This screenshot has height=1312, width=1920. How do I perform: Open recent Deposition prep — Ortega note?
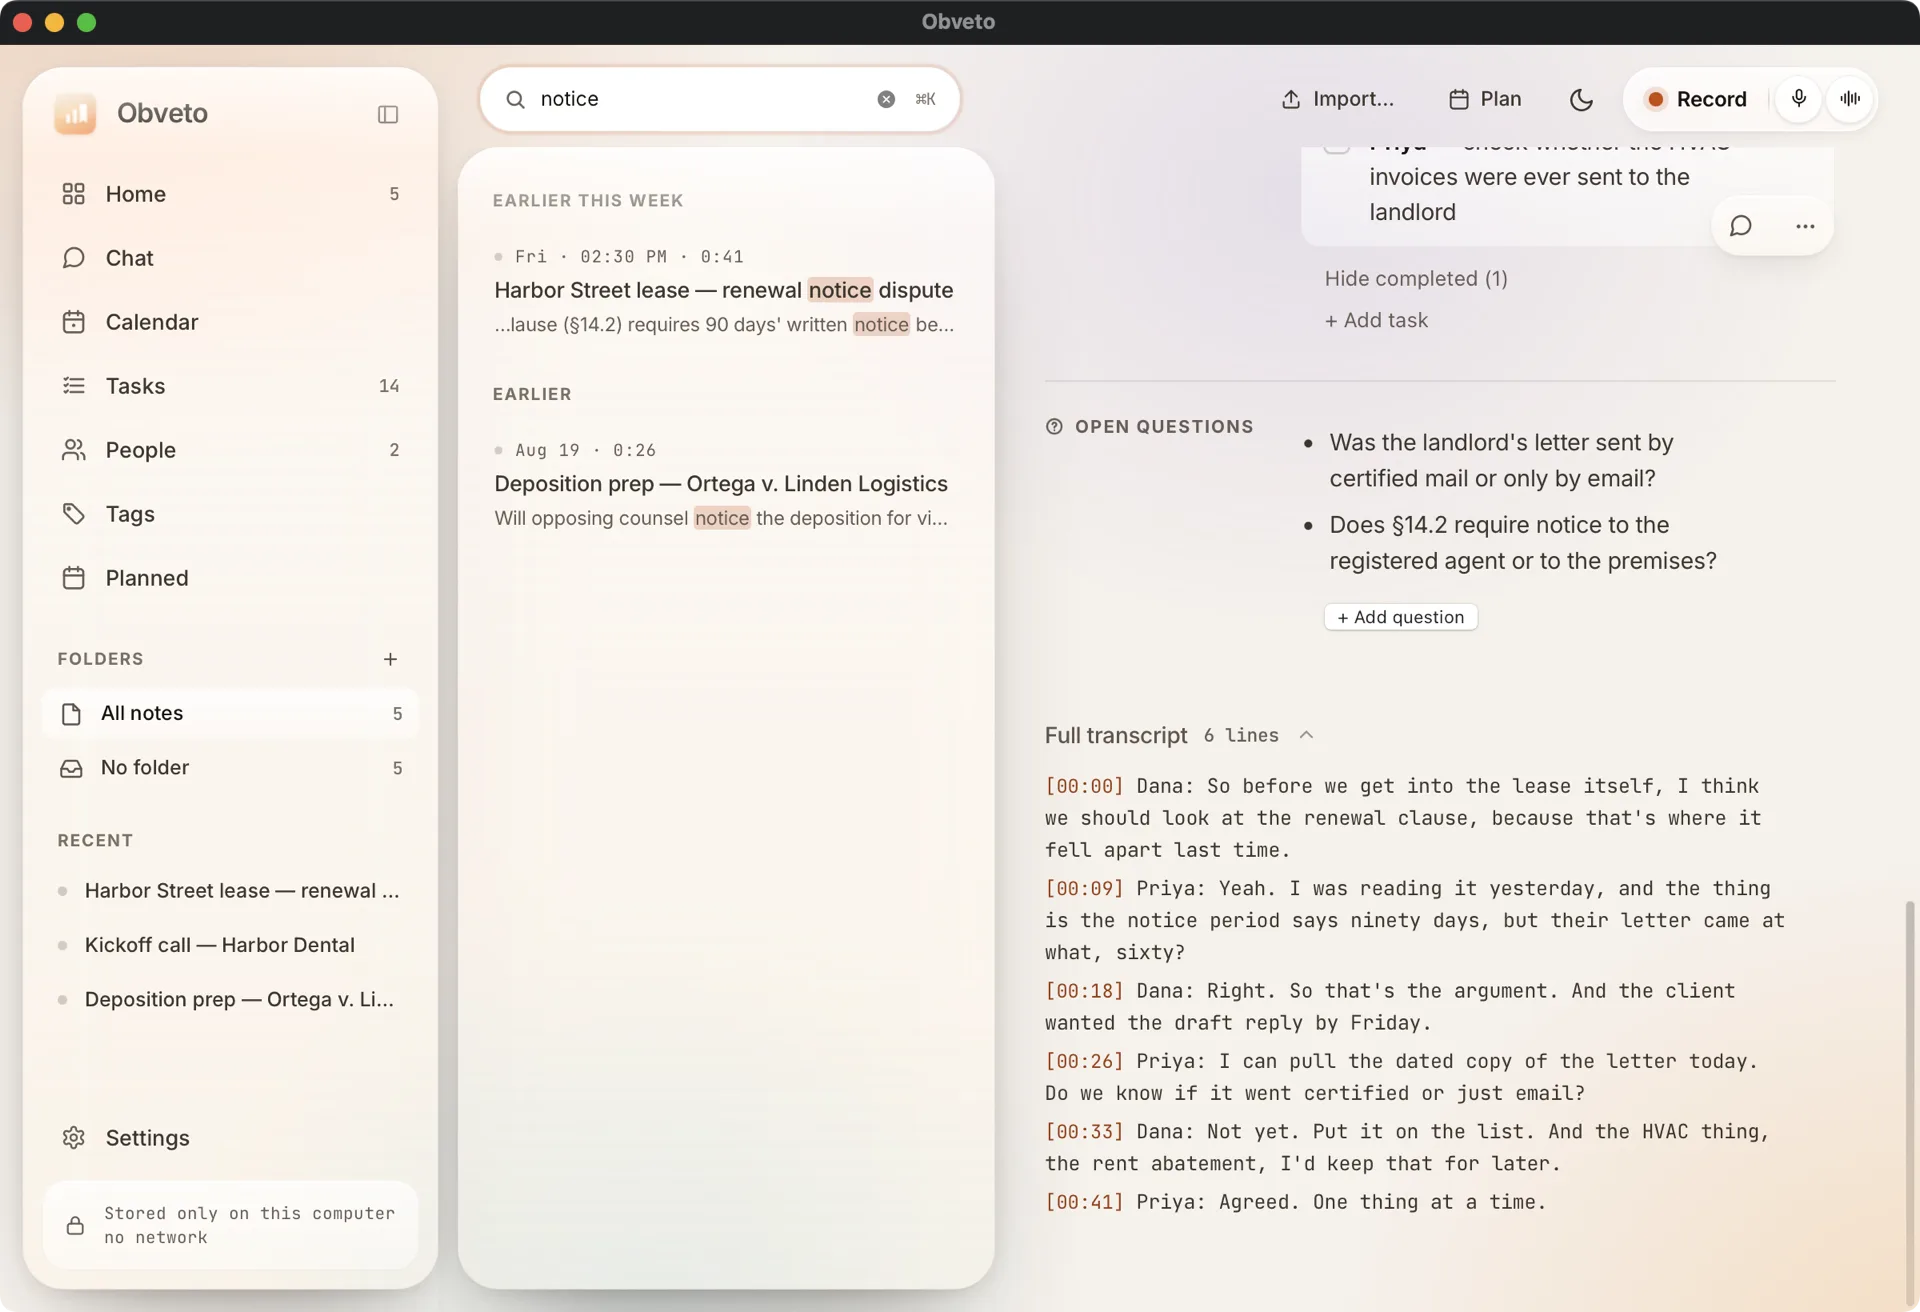click(x=230, y=999)
